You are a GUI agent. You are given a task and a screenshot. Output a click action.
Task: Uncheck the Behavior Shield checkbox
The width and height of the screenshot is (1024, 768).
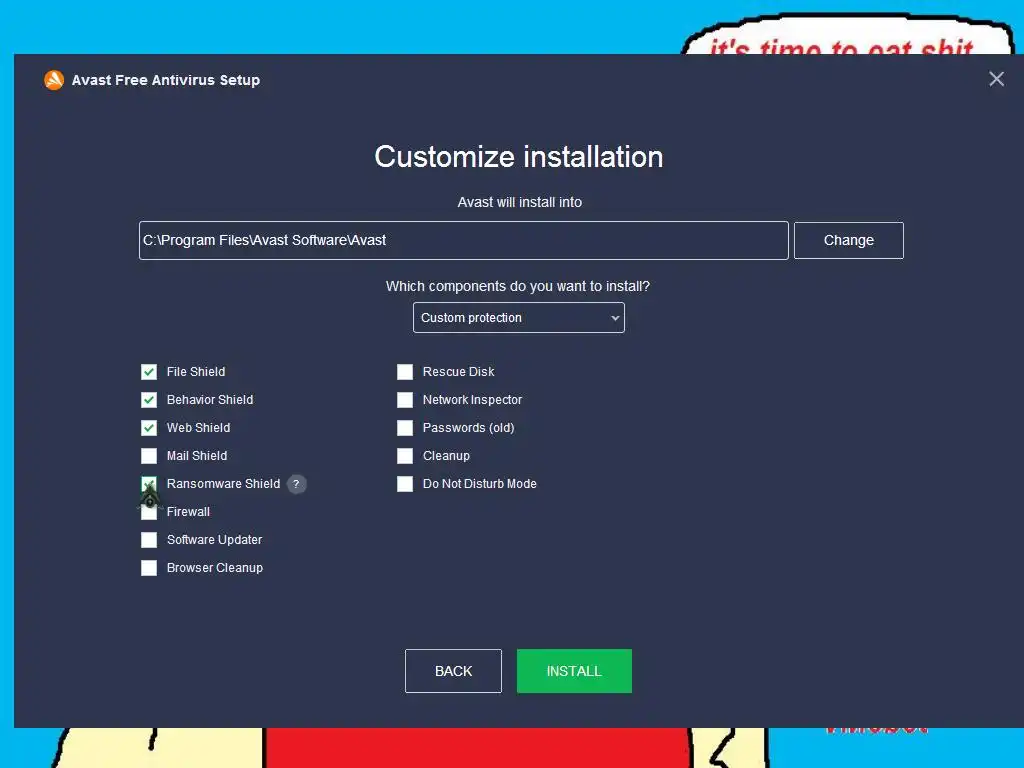(149, 400)
